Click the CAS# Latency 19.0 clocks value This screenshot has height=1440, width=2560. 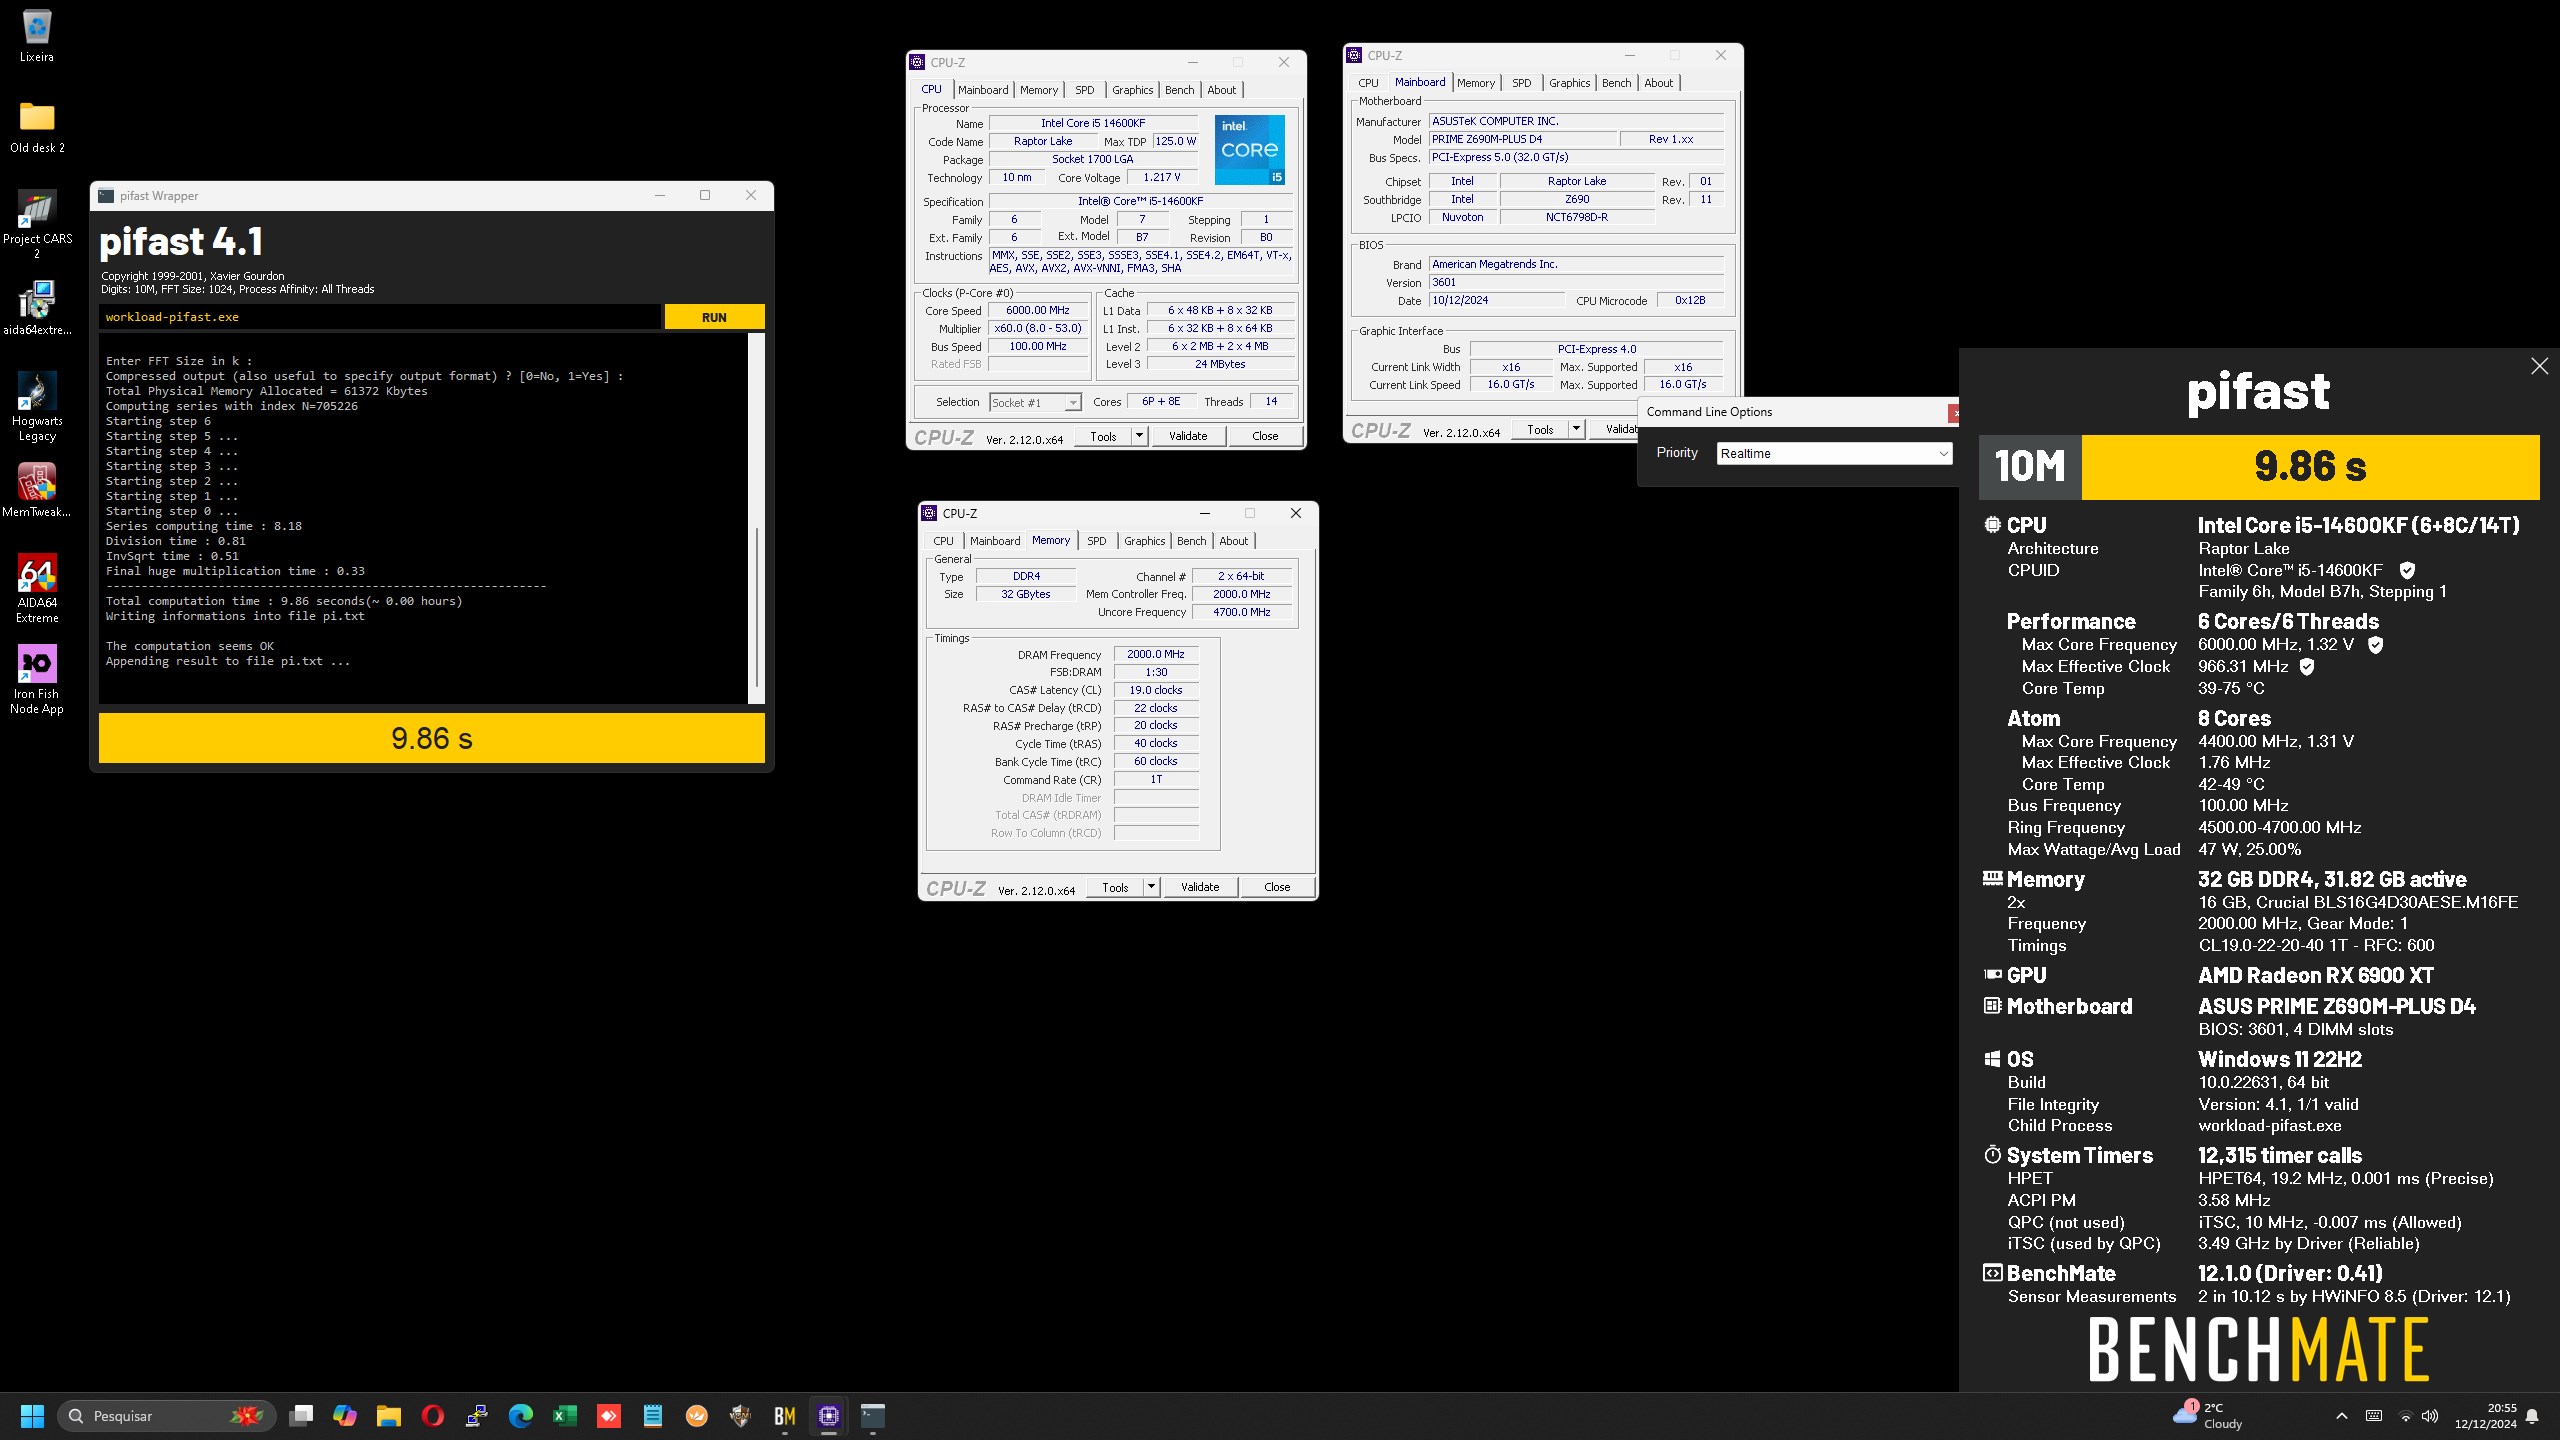point(1155,690)
